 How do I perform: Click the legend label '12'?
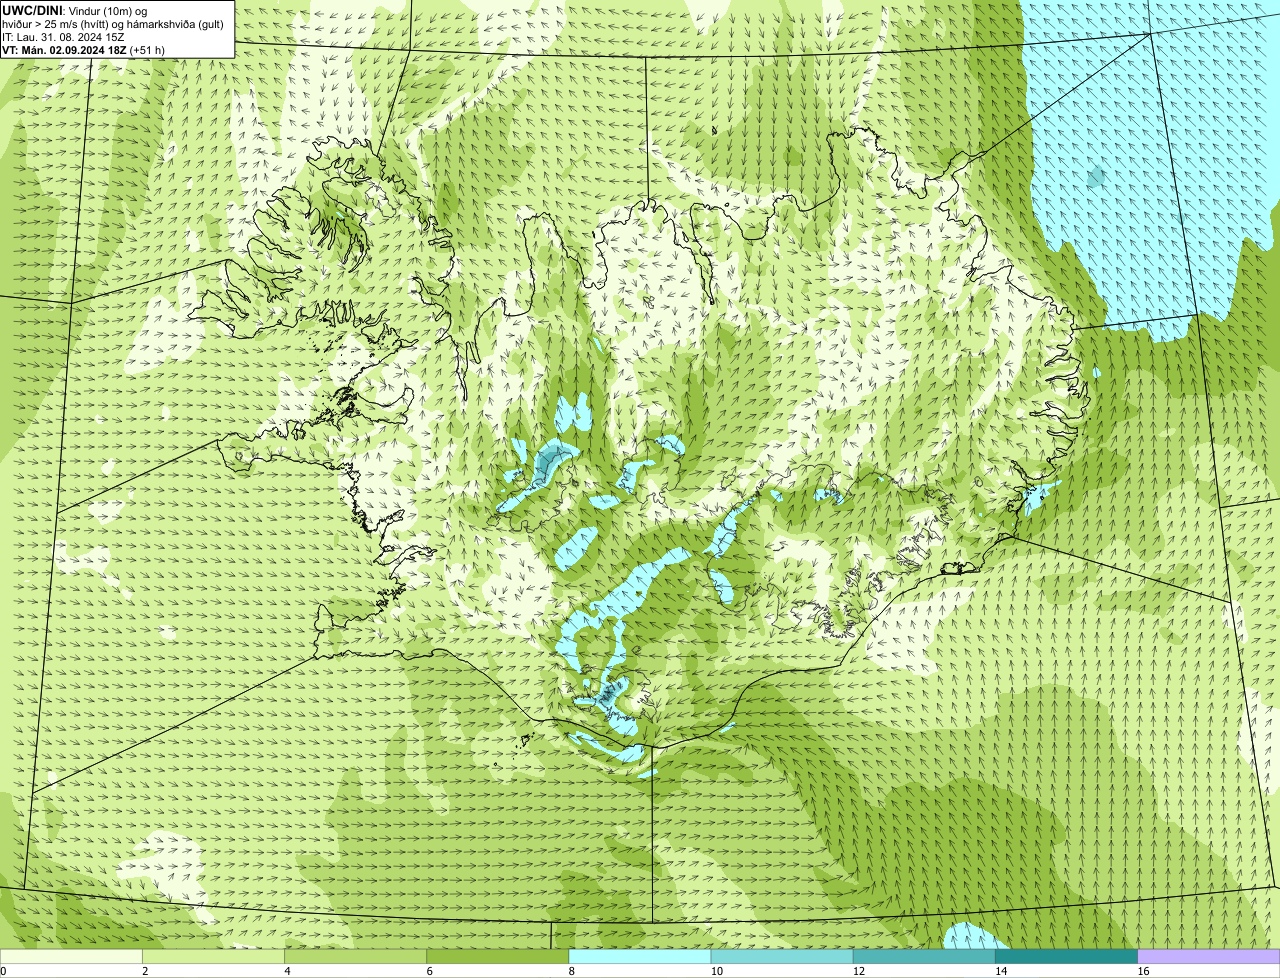[x=859, y=971]
